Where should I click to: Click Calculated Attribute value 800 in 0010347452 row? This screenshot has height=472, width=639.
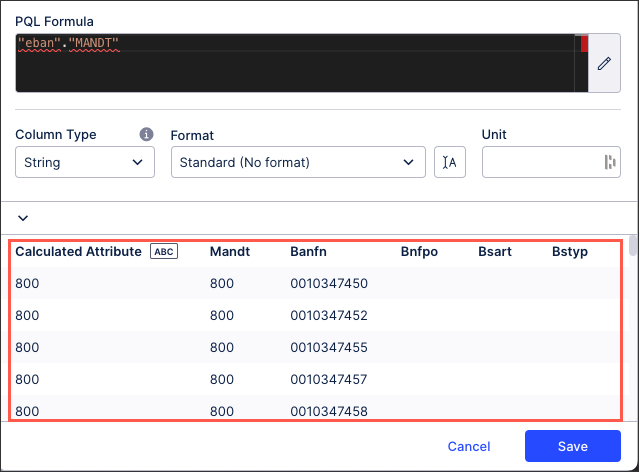27,315
